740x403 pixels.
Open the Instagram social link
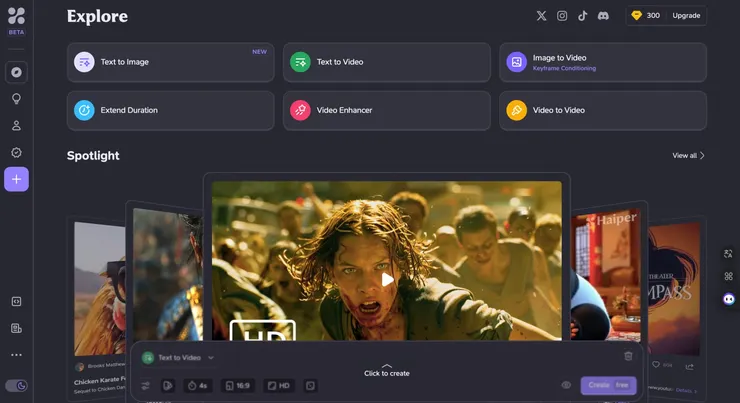pyautogui.click(x=562, y=16)
